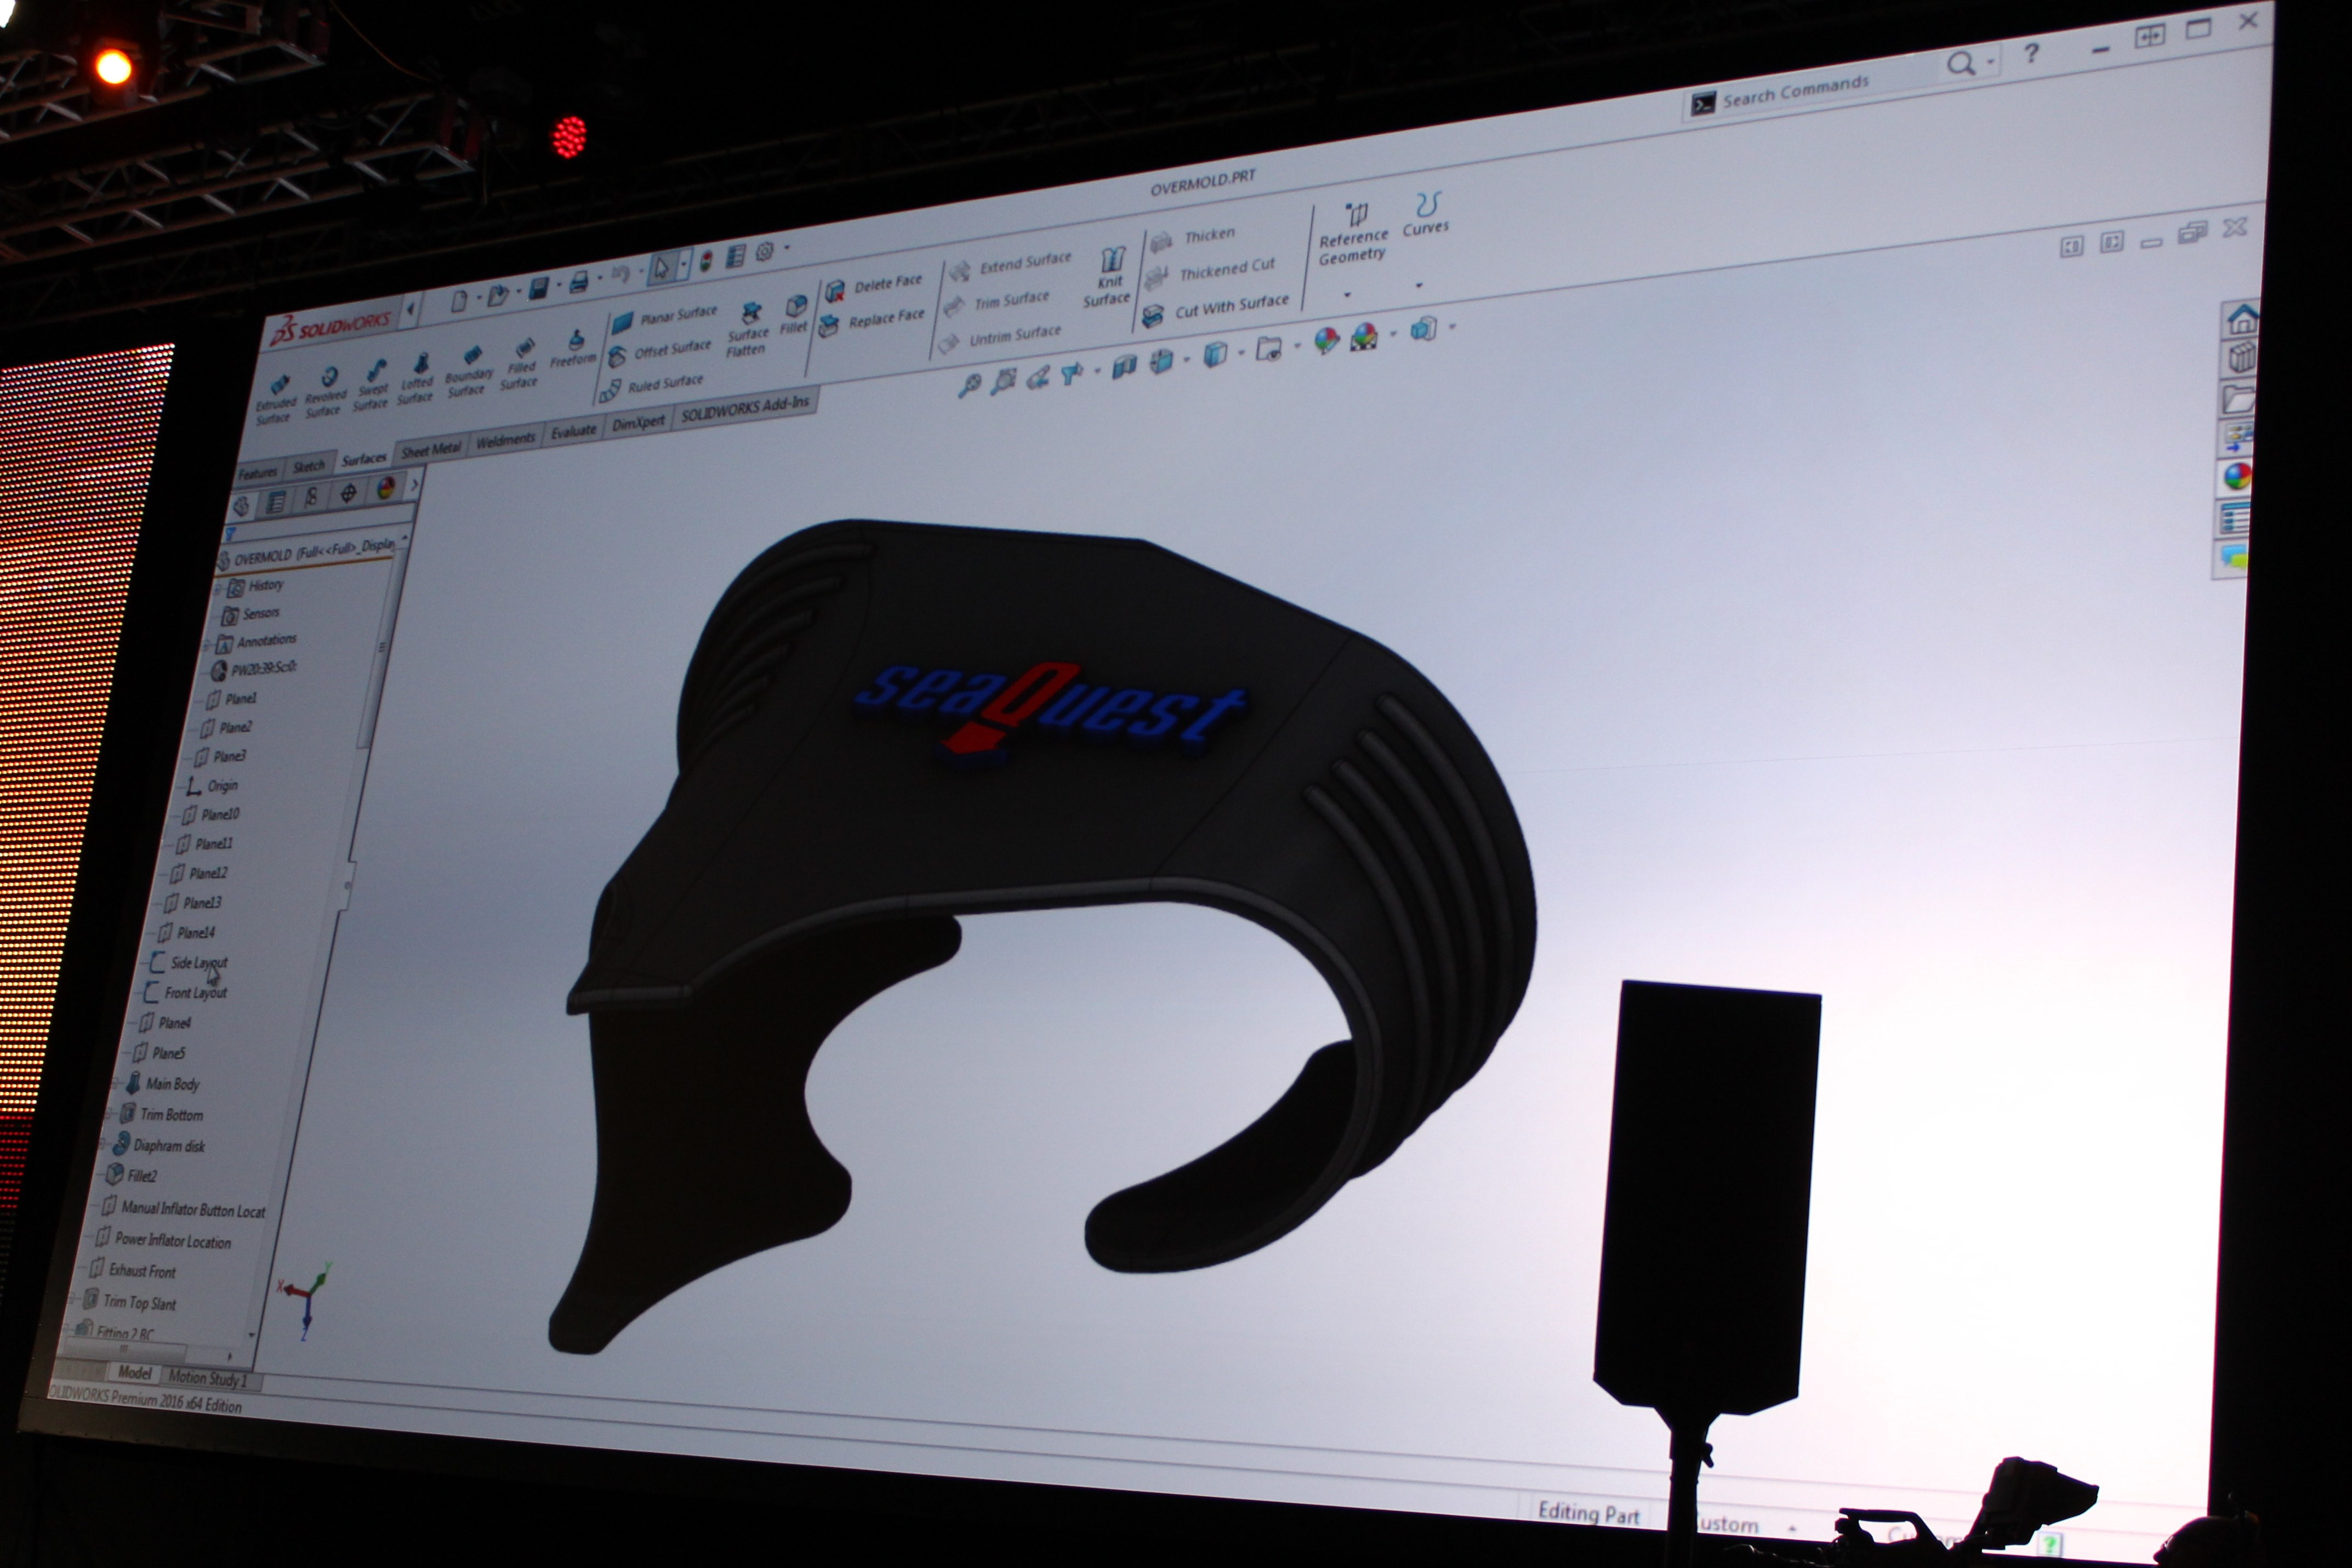
Task: Click the Save disk icon
Action: pyautogui.click(x=538, y=289)
